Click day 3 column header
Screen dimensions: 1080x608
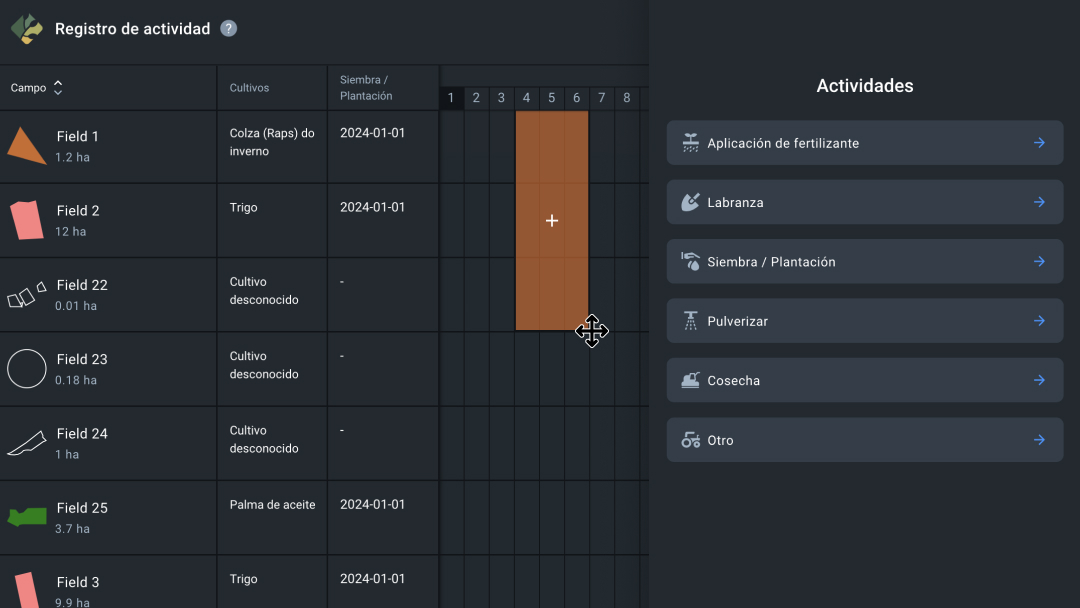pyautogui.click(x=501, y=98)
